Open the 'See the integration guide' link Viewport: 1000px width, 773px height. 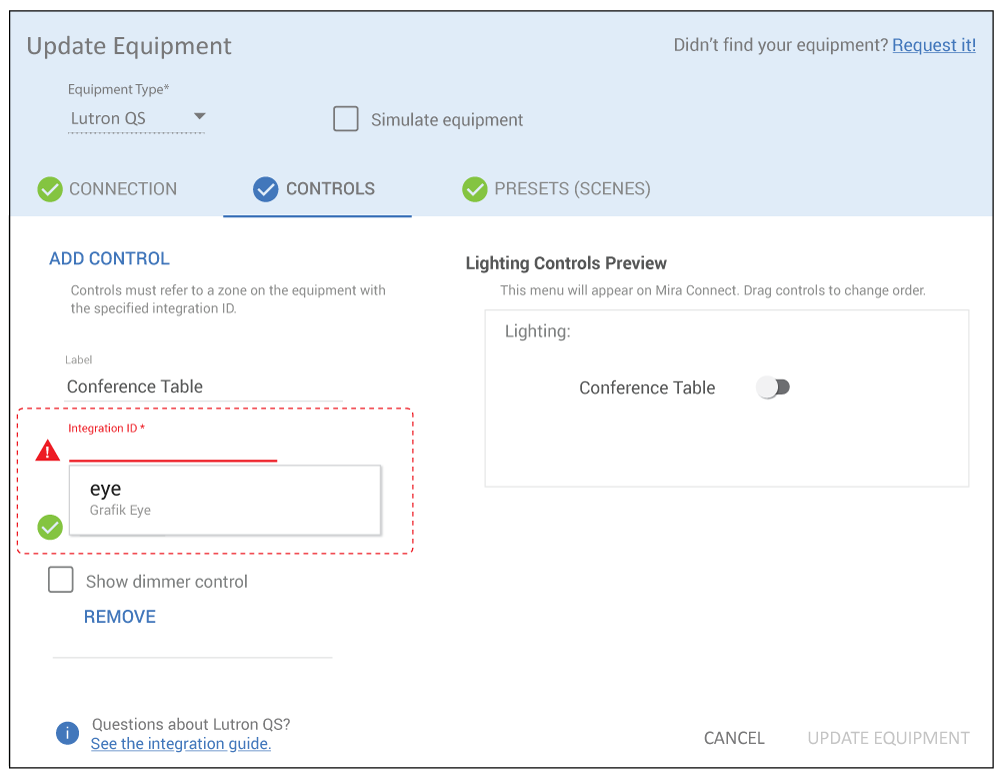coord(181,744)
